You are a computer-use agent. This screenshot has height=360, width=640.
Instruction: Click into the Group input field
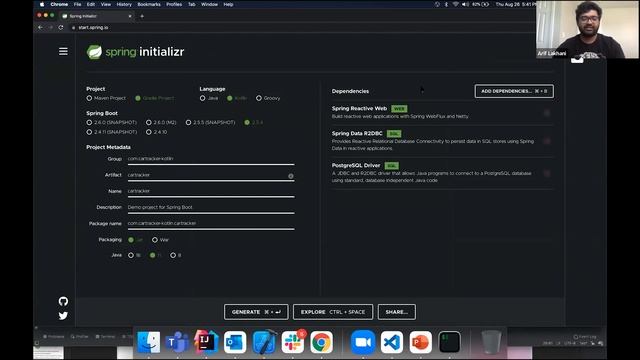(x=211, y=159)
